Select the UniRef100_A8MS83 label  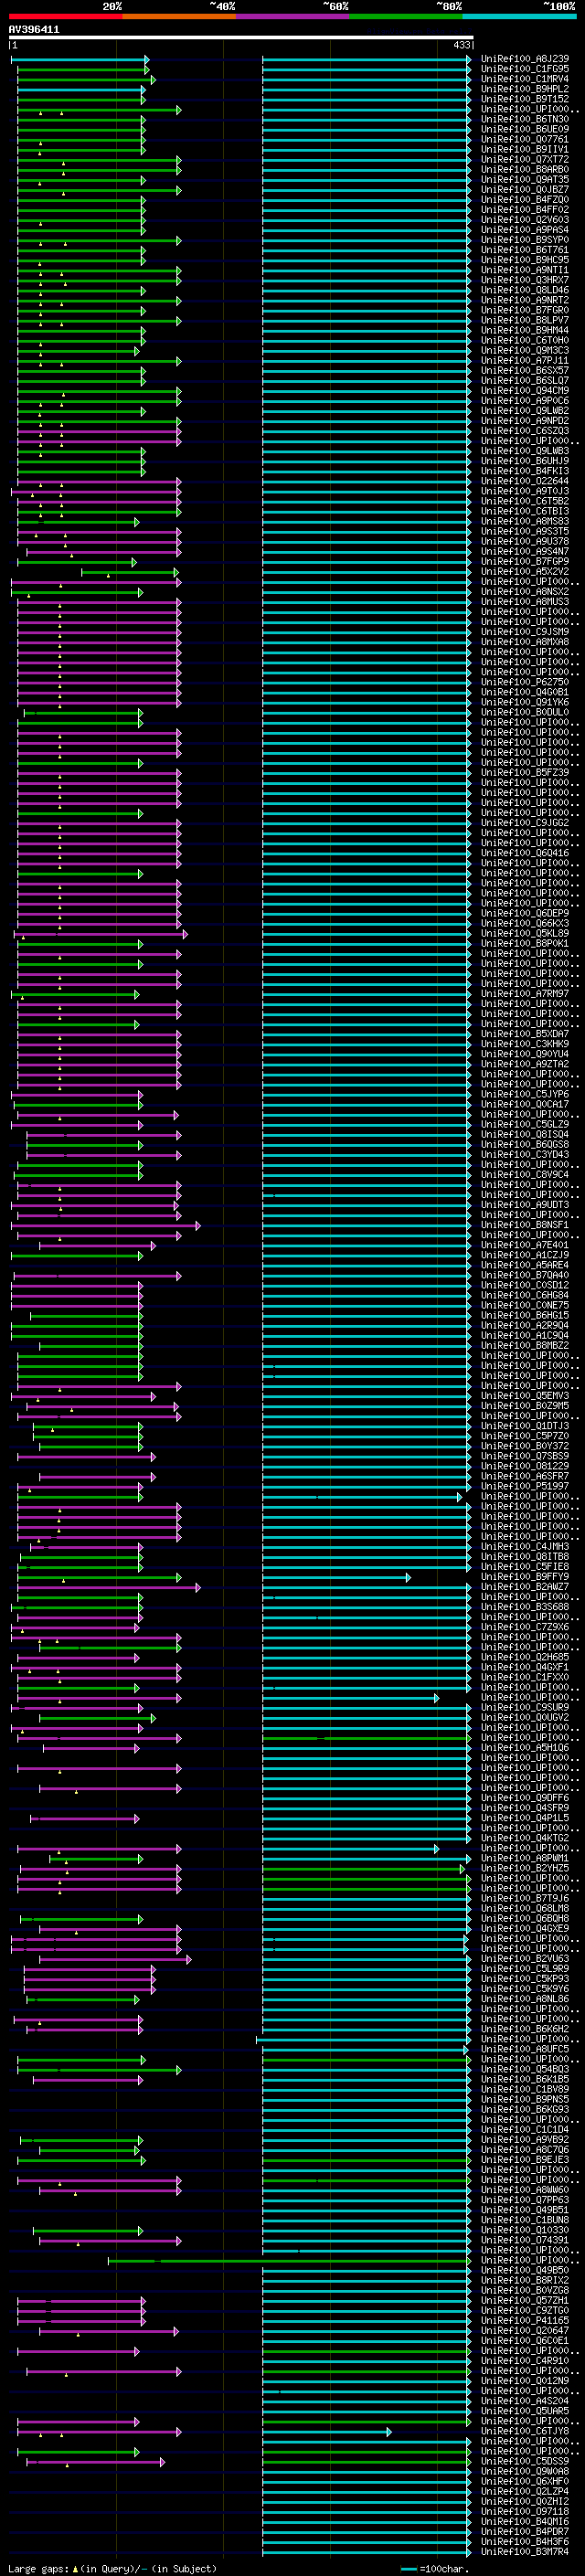coord(525,521)
